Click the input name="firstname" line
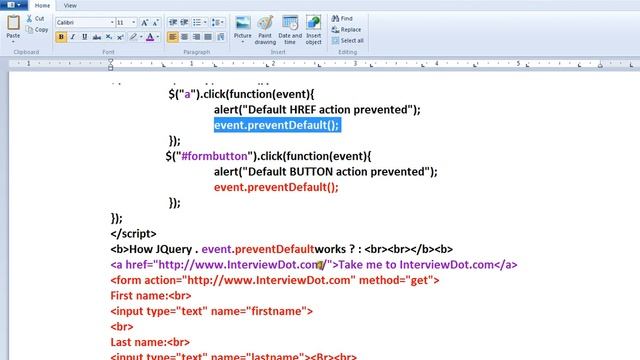This screenshot has height=360, width=640. point(211,311)
